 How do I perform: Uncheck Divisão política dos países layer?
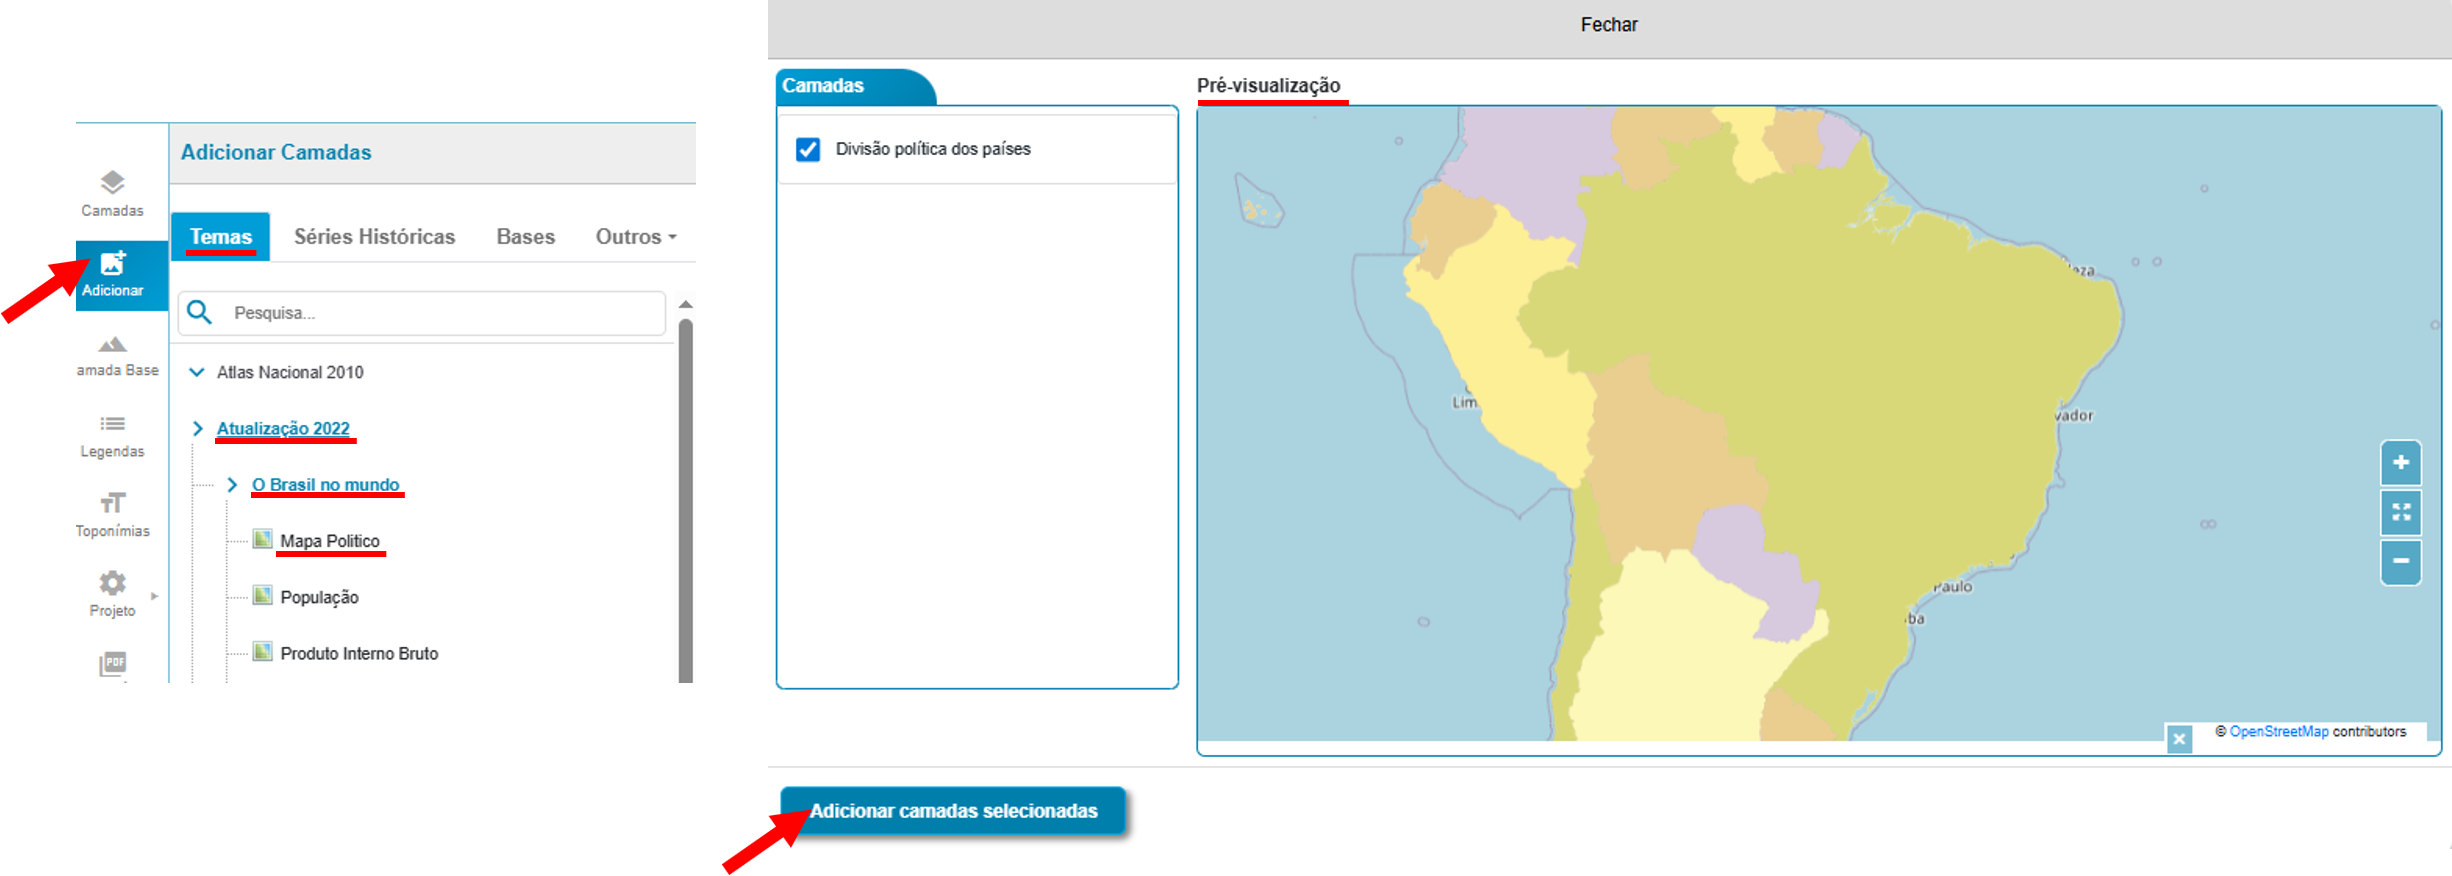pyautogui.click(x=808, y=149)
